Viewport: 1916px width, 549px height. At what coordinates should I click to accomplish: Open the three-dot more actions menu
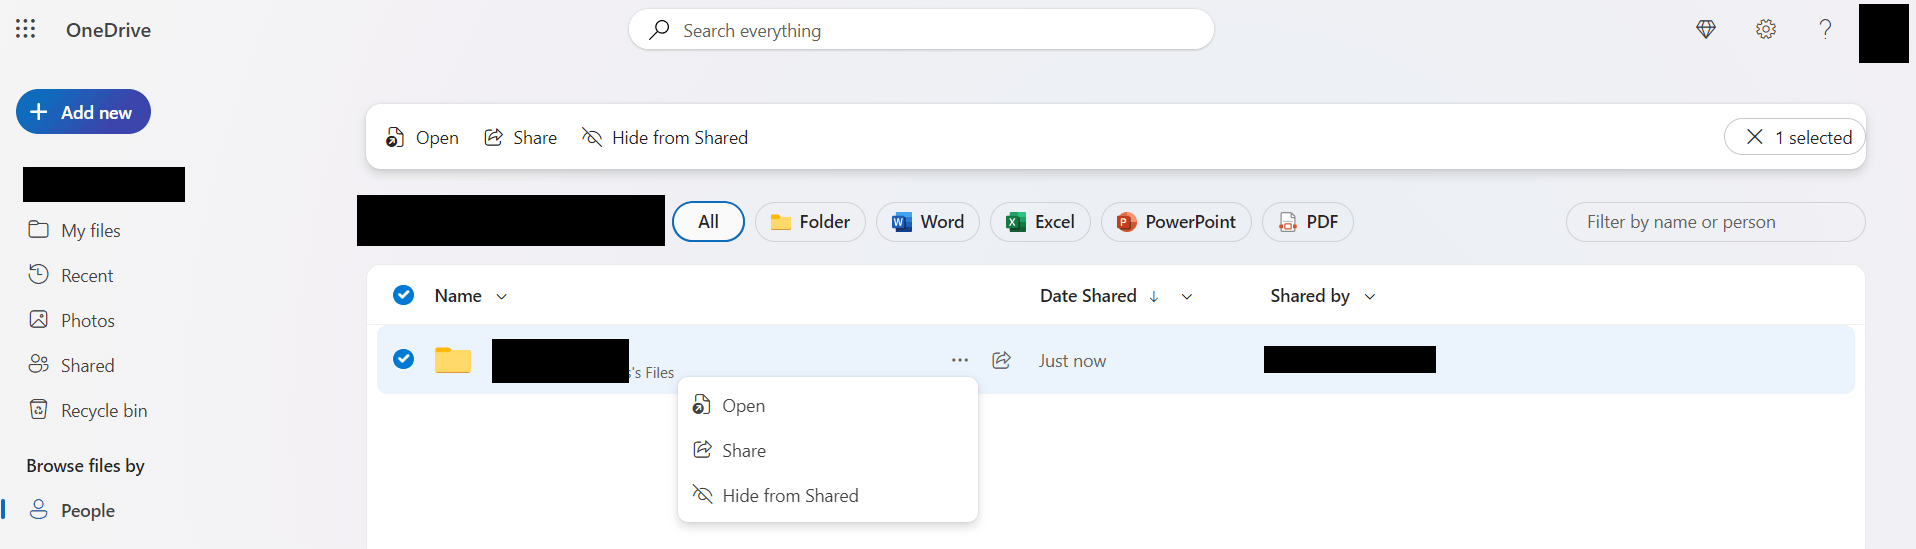click(x=960, y=360)
